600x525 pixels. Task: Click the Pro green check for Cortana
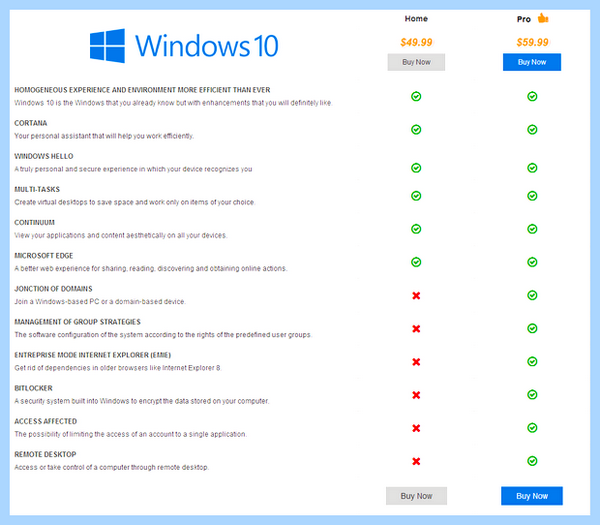[x=532, y=129]
